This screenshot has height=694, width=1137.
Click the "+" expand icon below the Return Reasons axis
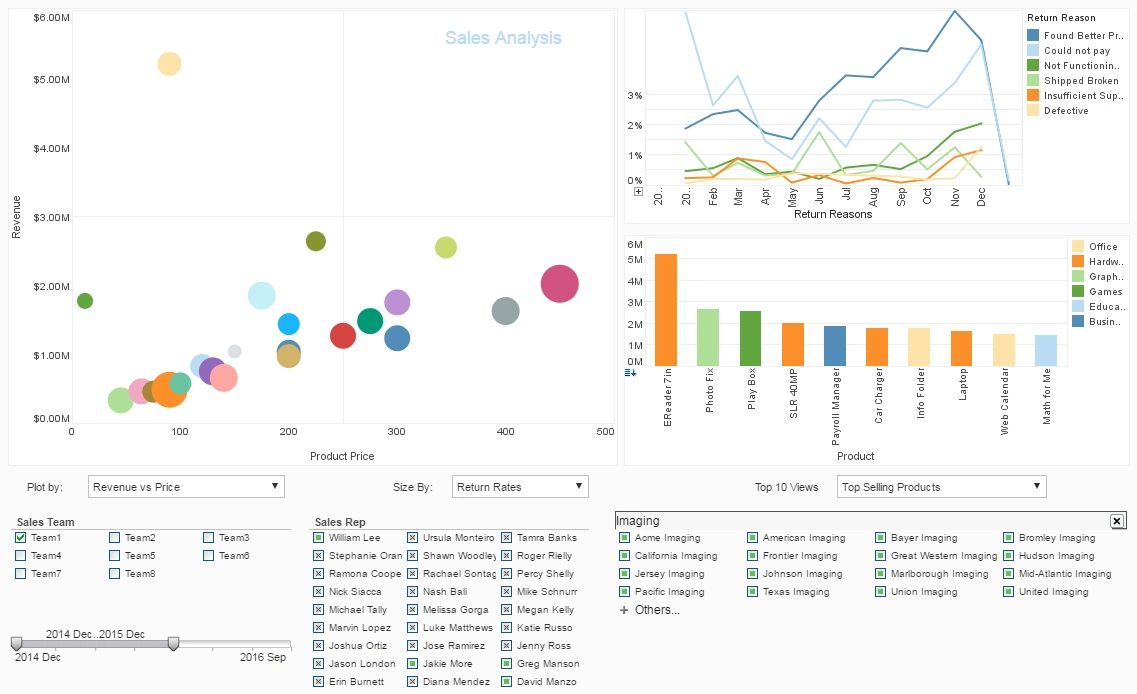pyautogui.click(x=638, y=191)
